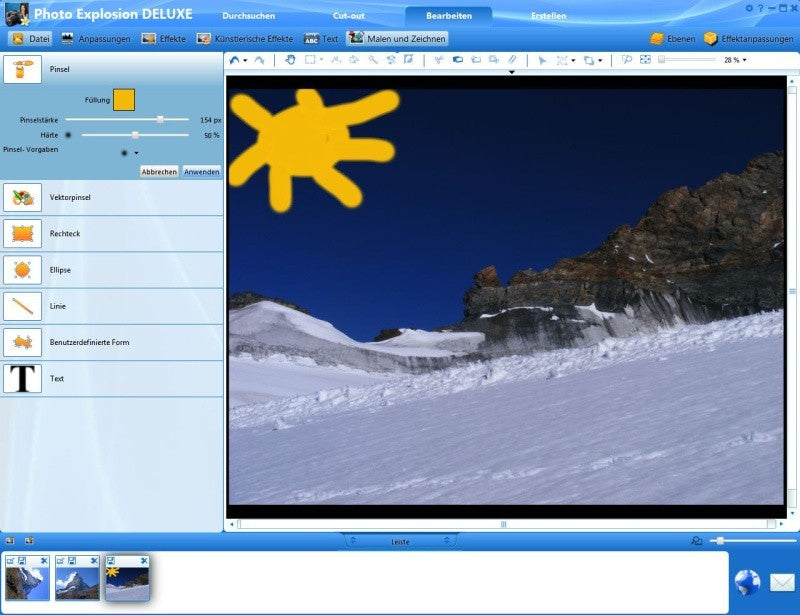The height and width of the screenshot is (615, 800).
Task: Open the yellow Füllung color swatch
Action: pos(124,100)
